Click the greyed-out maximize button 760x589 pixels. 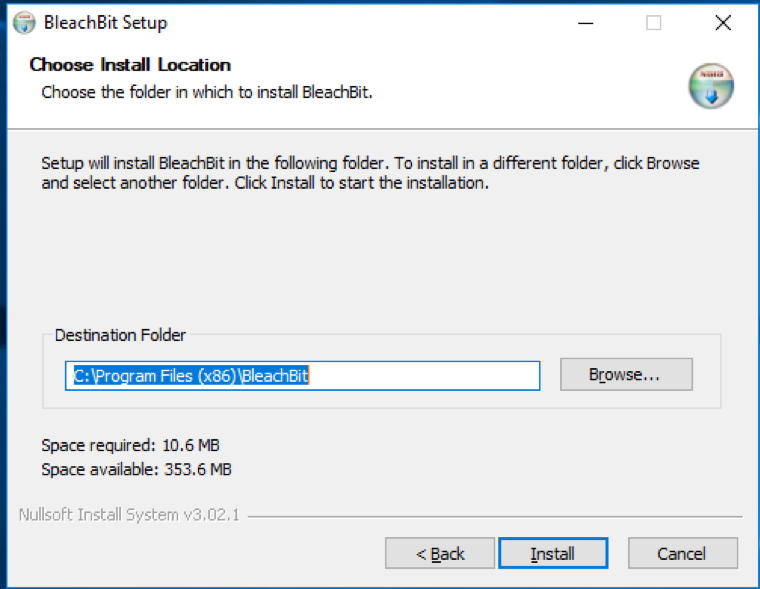(x=653, y=23)
